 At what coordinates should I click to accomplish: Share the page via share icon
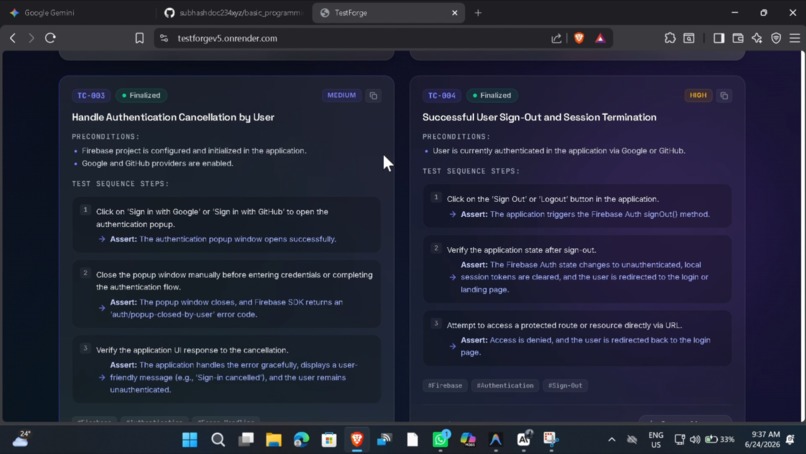tap(556, 38)
